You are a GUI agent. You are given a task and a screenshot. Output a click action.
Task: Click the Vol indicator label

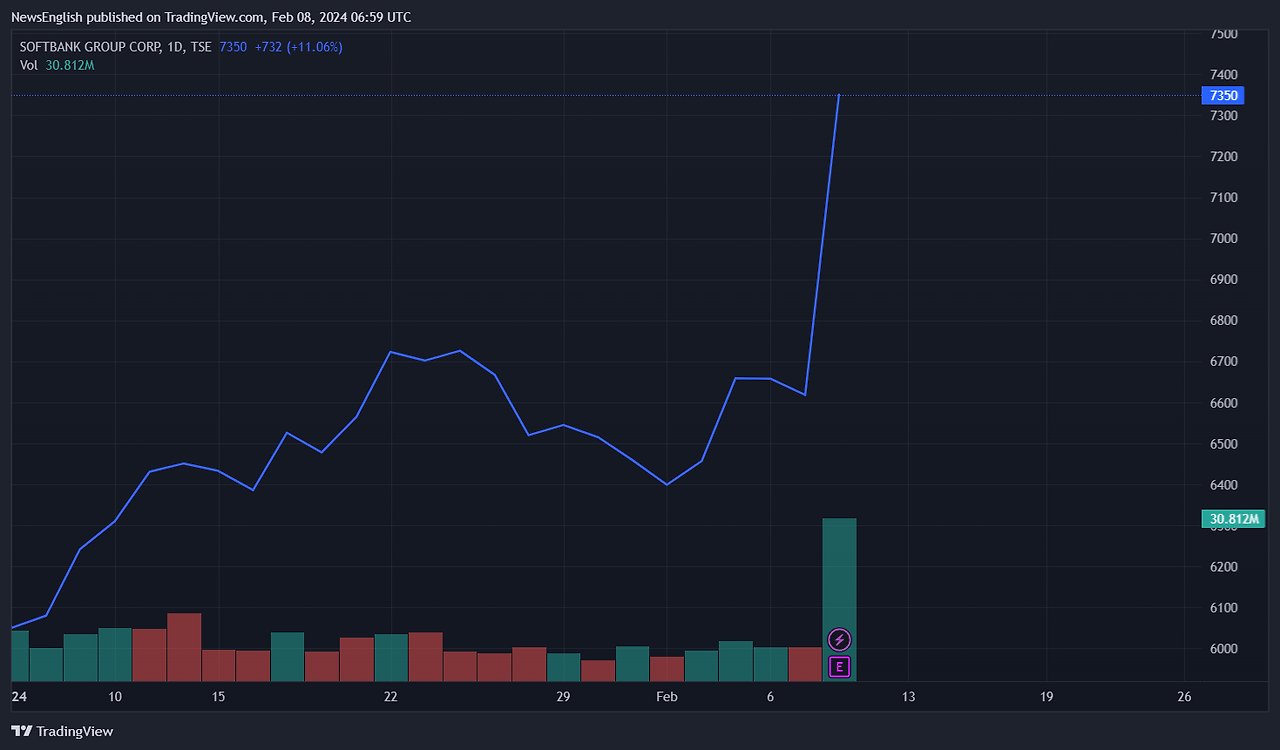click(29, 65)
